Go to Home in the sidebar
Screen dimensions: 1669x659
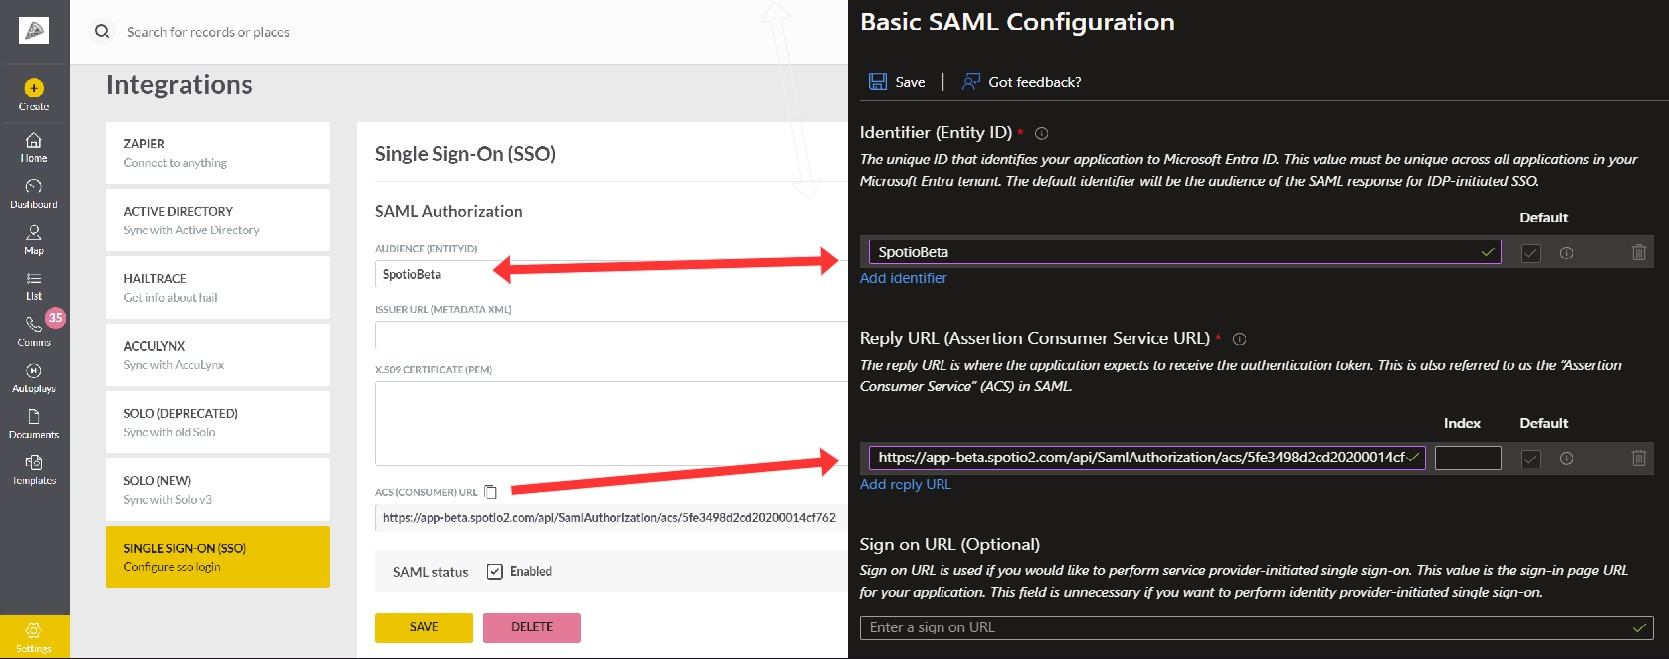[x=34, y=147]
